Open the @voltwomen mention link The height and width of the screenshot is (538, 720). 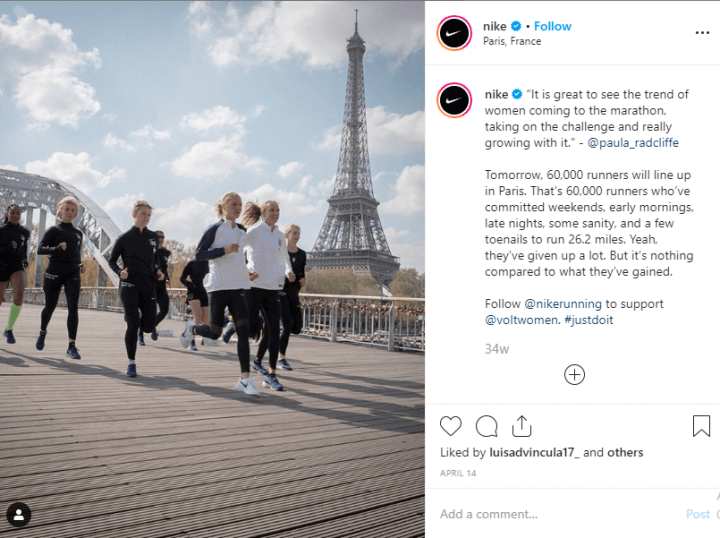(522, 320)
